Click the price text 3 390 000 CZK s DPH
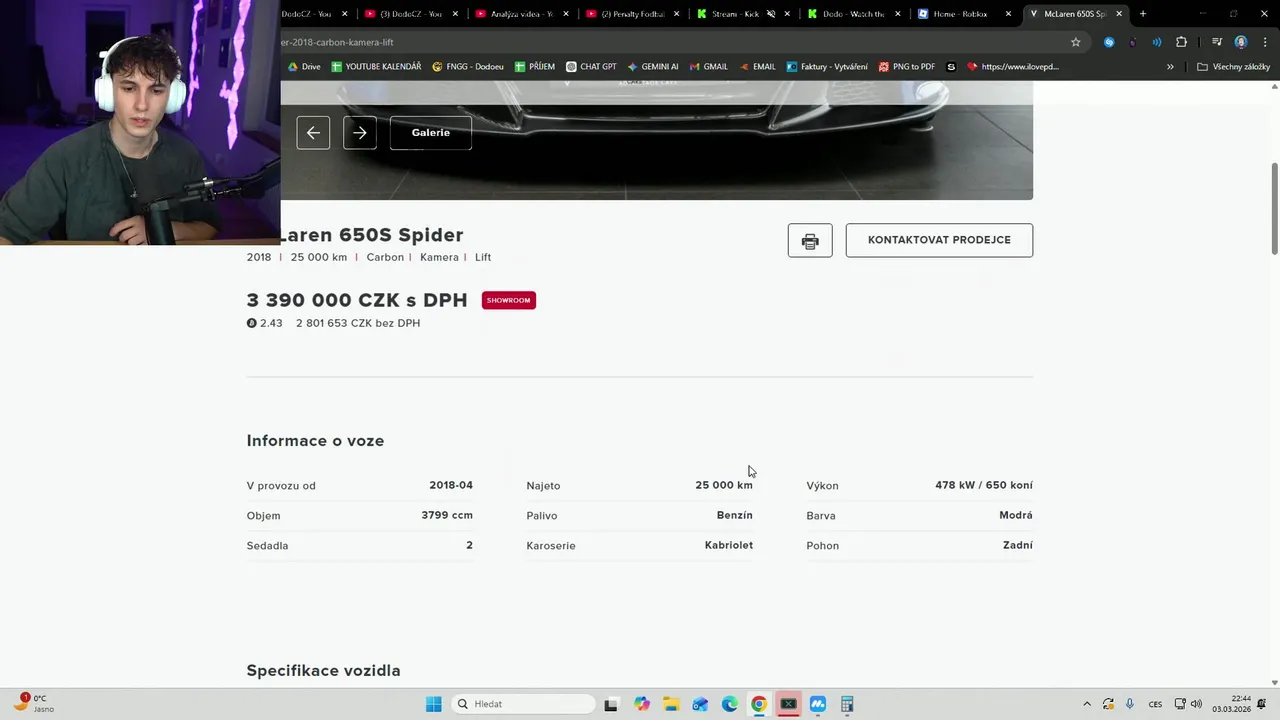This screenshot has width=1280, height=720. click(x=357, y=300)
